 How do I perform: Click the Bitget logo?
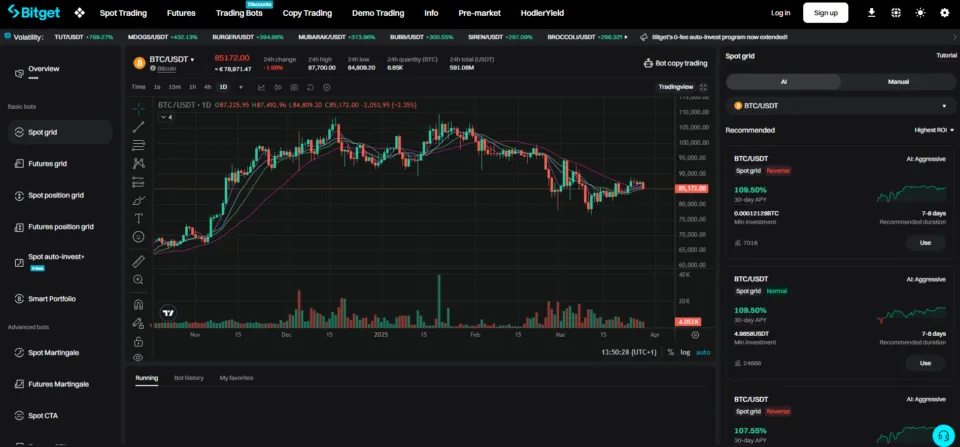tap(35, 12)
